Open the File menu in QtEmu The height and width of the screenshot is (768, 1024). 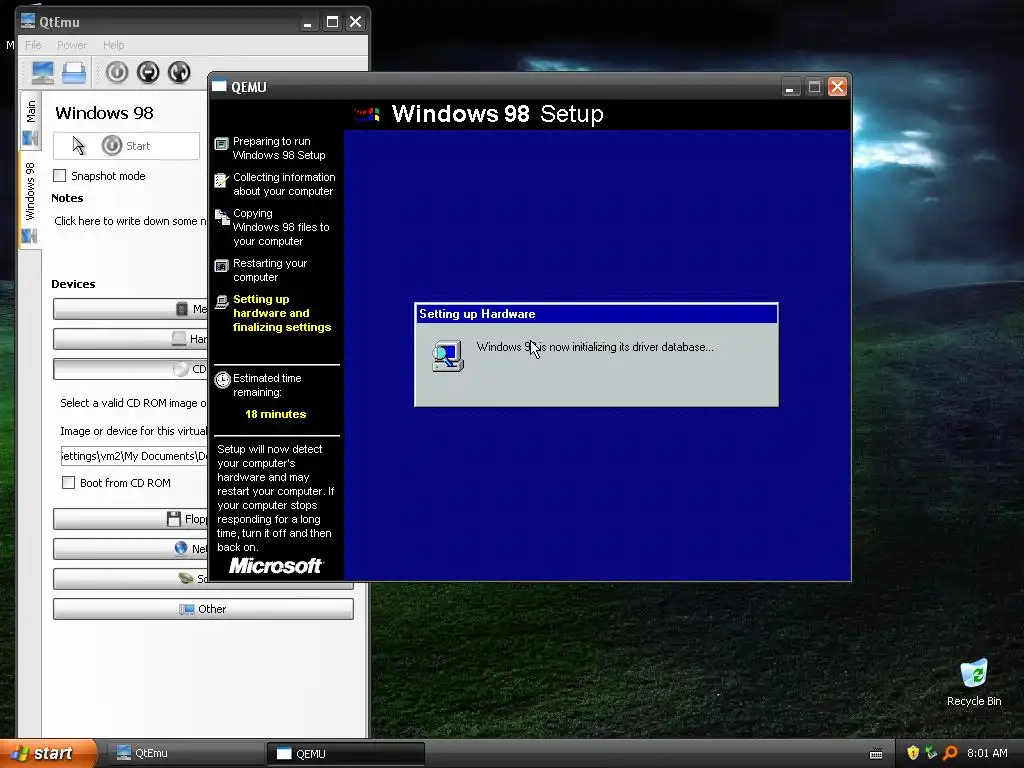tap(33, 45)
